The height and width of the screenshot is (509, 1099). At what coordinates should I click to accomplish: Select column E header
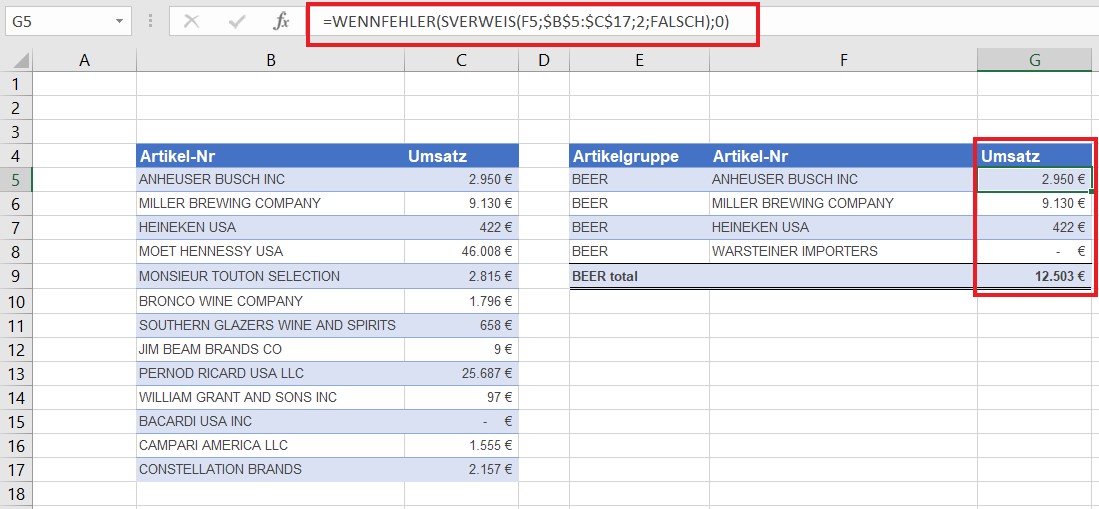[639, 61]
